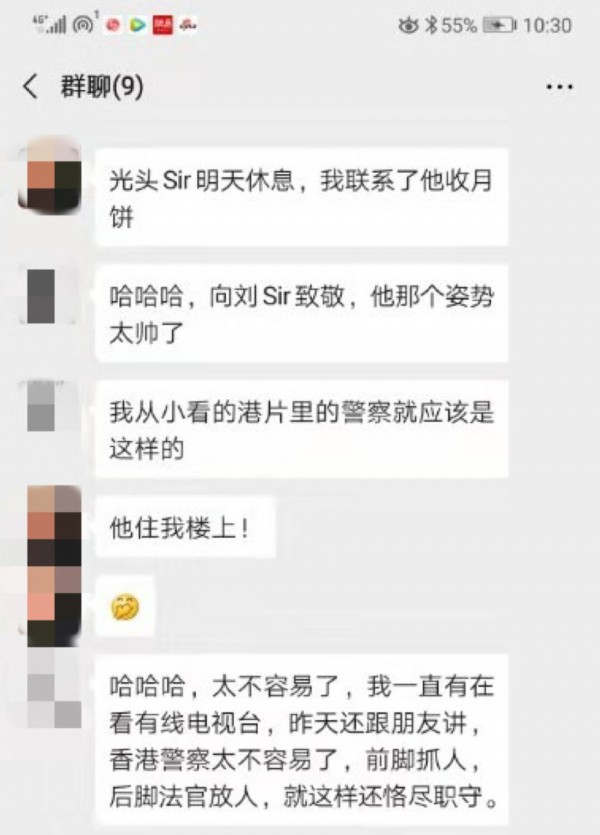Screen dimensions: 600x835
Task: Open avatar beside the 有线电视台 message
Action: tap(52, 687)
